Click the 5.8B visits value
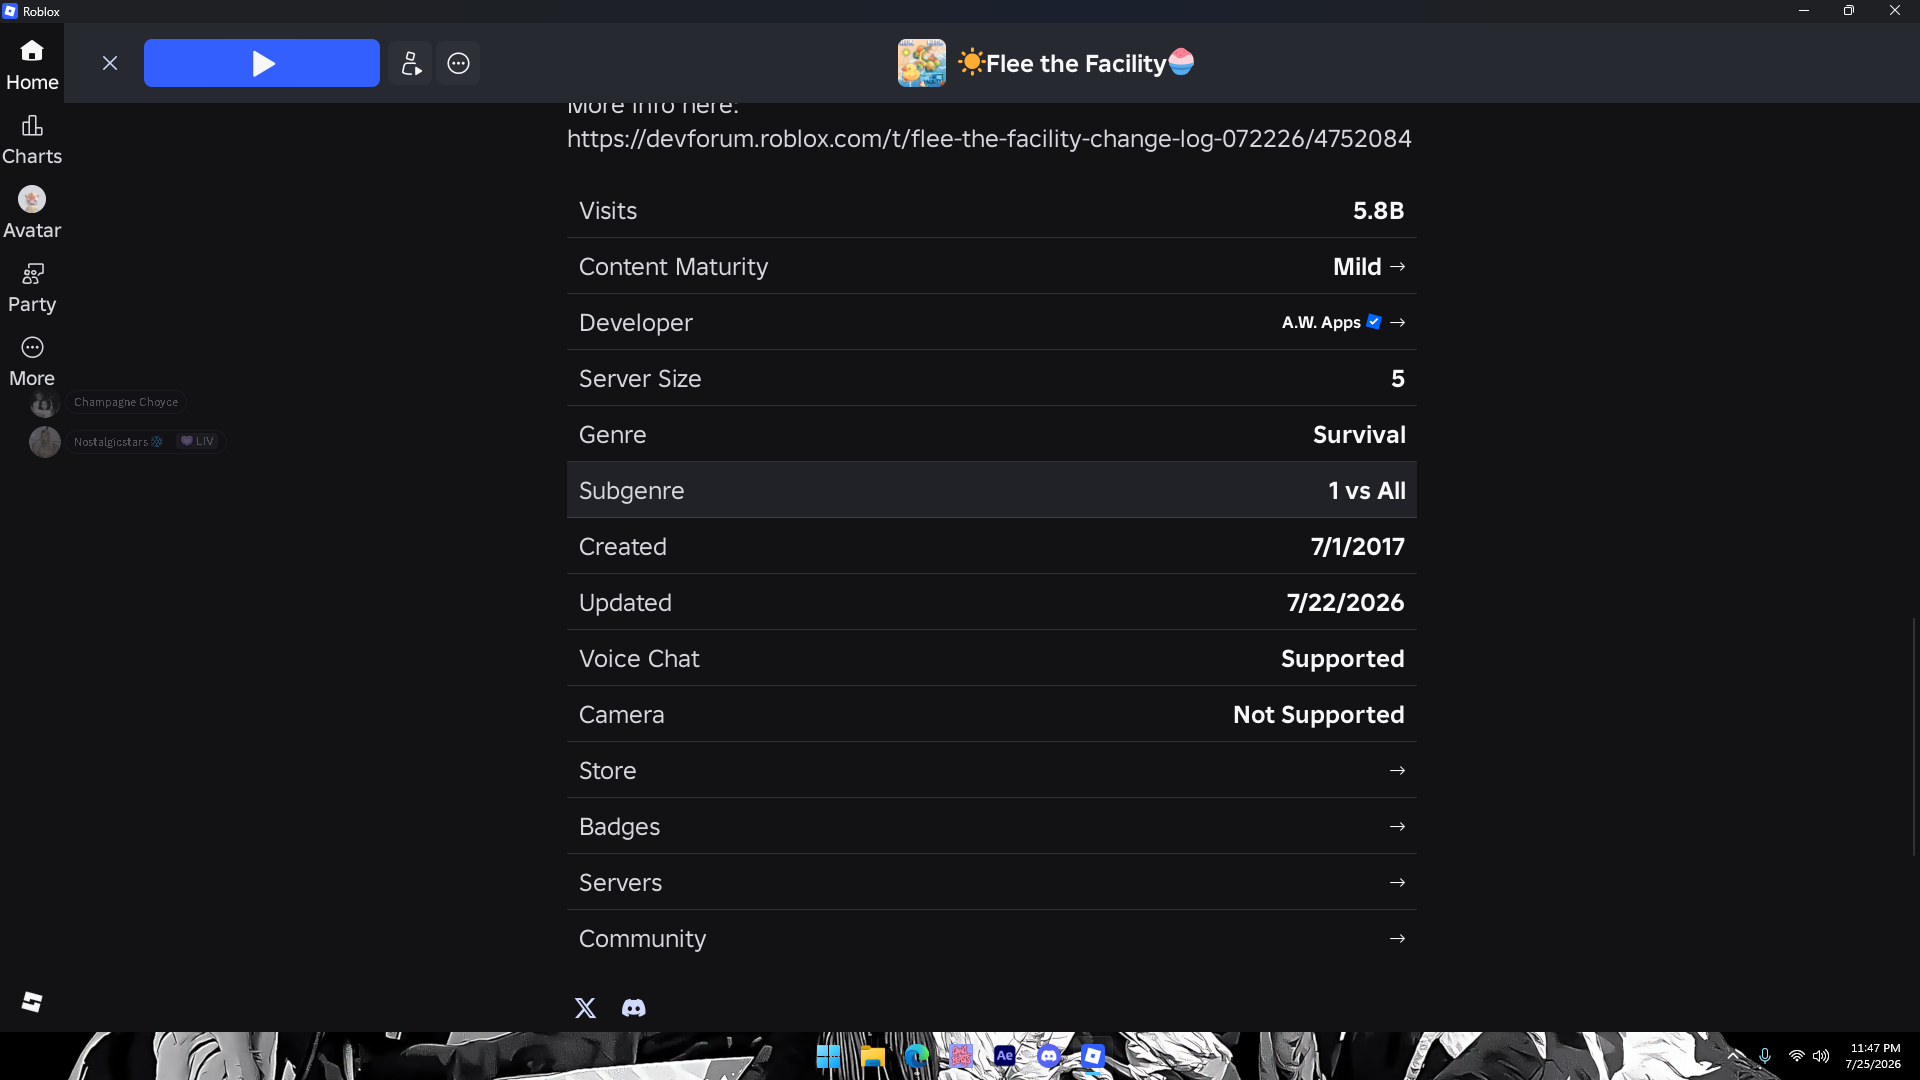1920x1080 pixels. click(x=1378, y=210)
